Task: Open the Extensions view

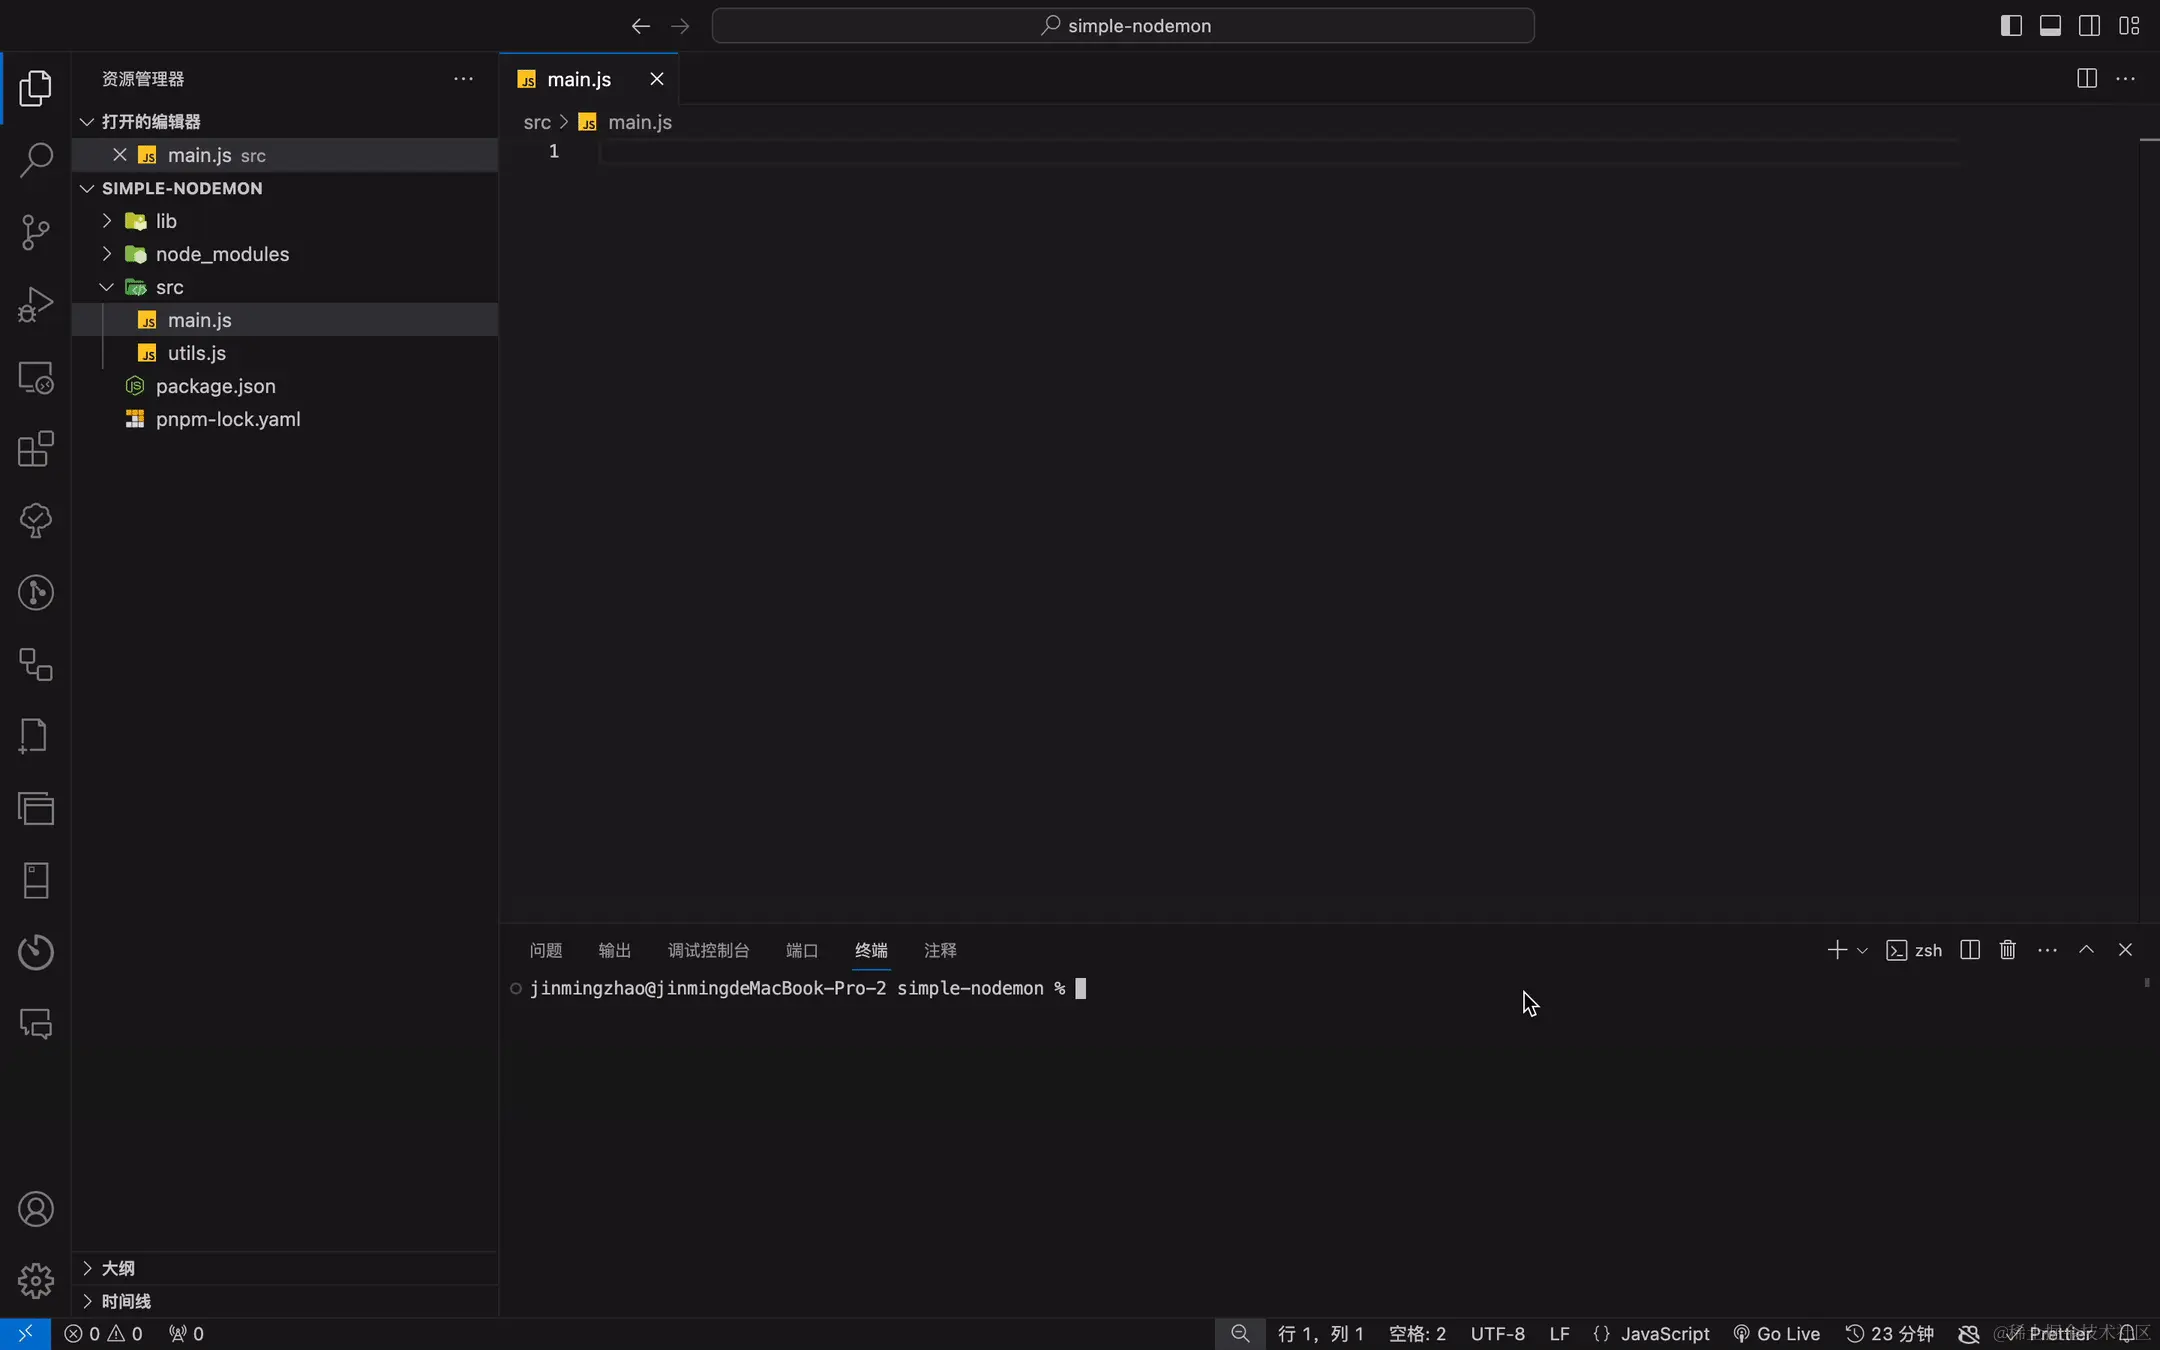Action: [x=36, y=449]
